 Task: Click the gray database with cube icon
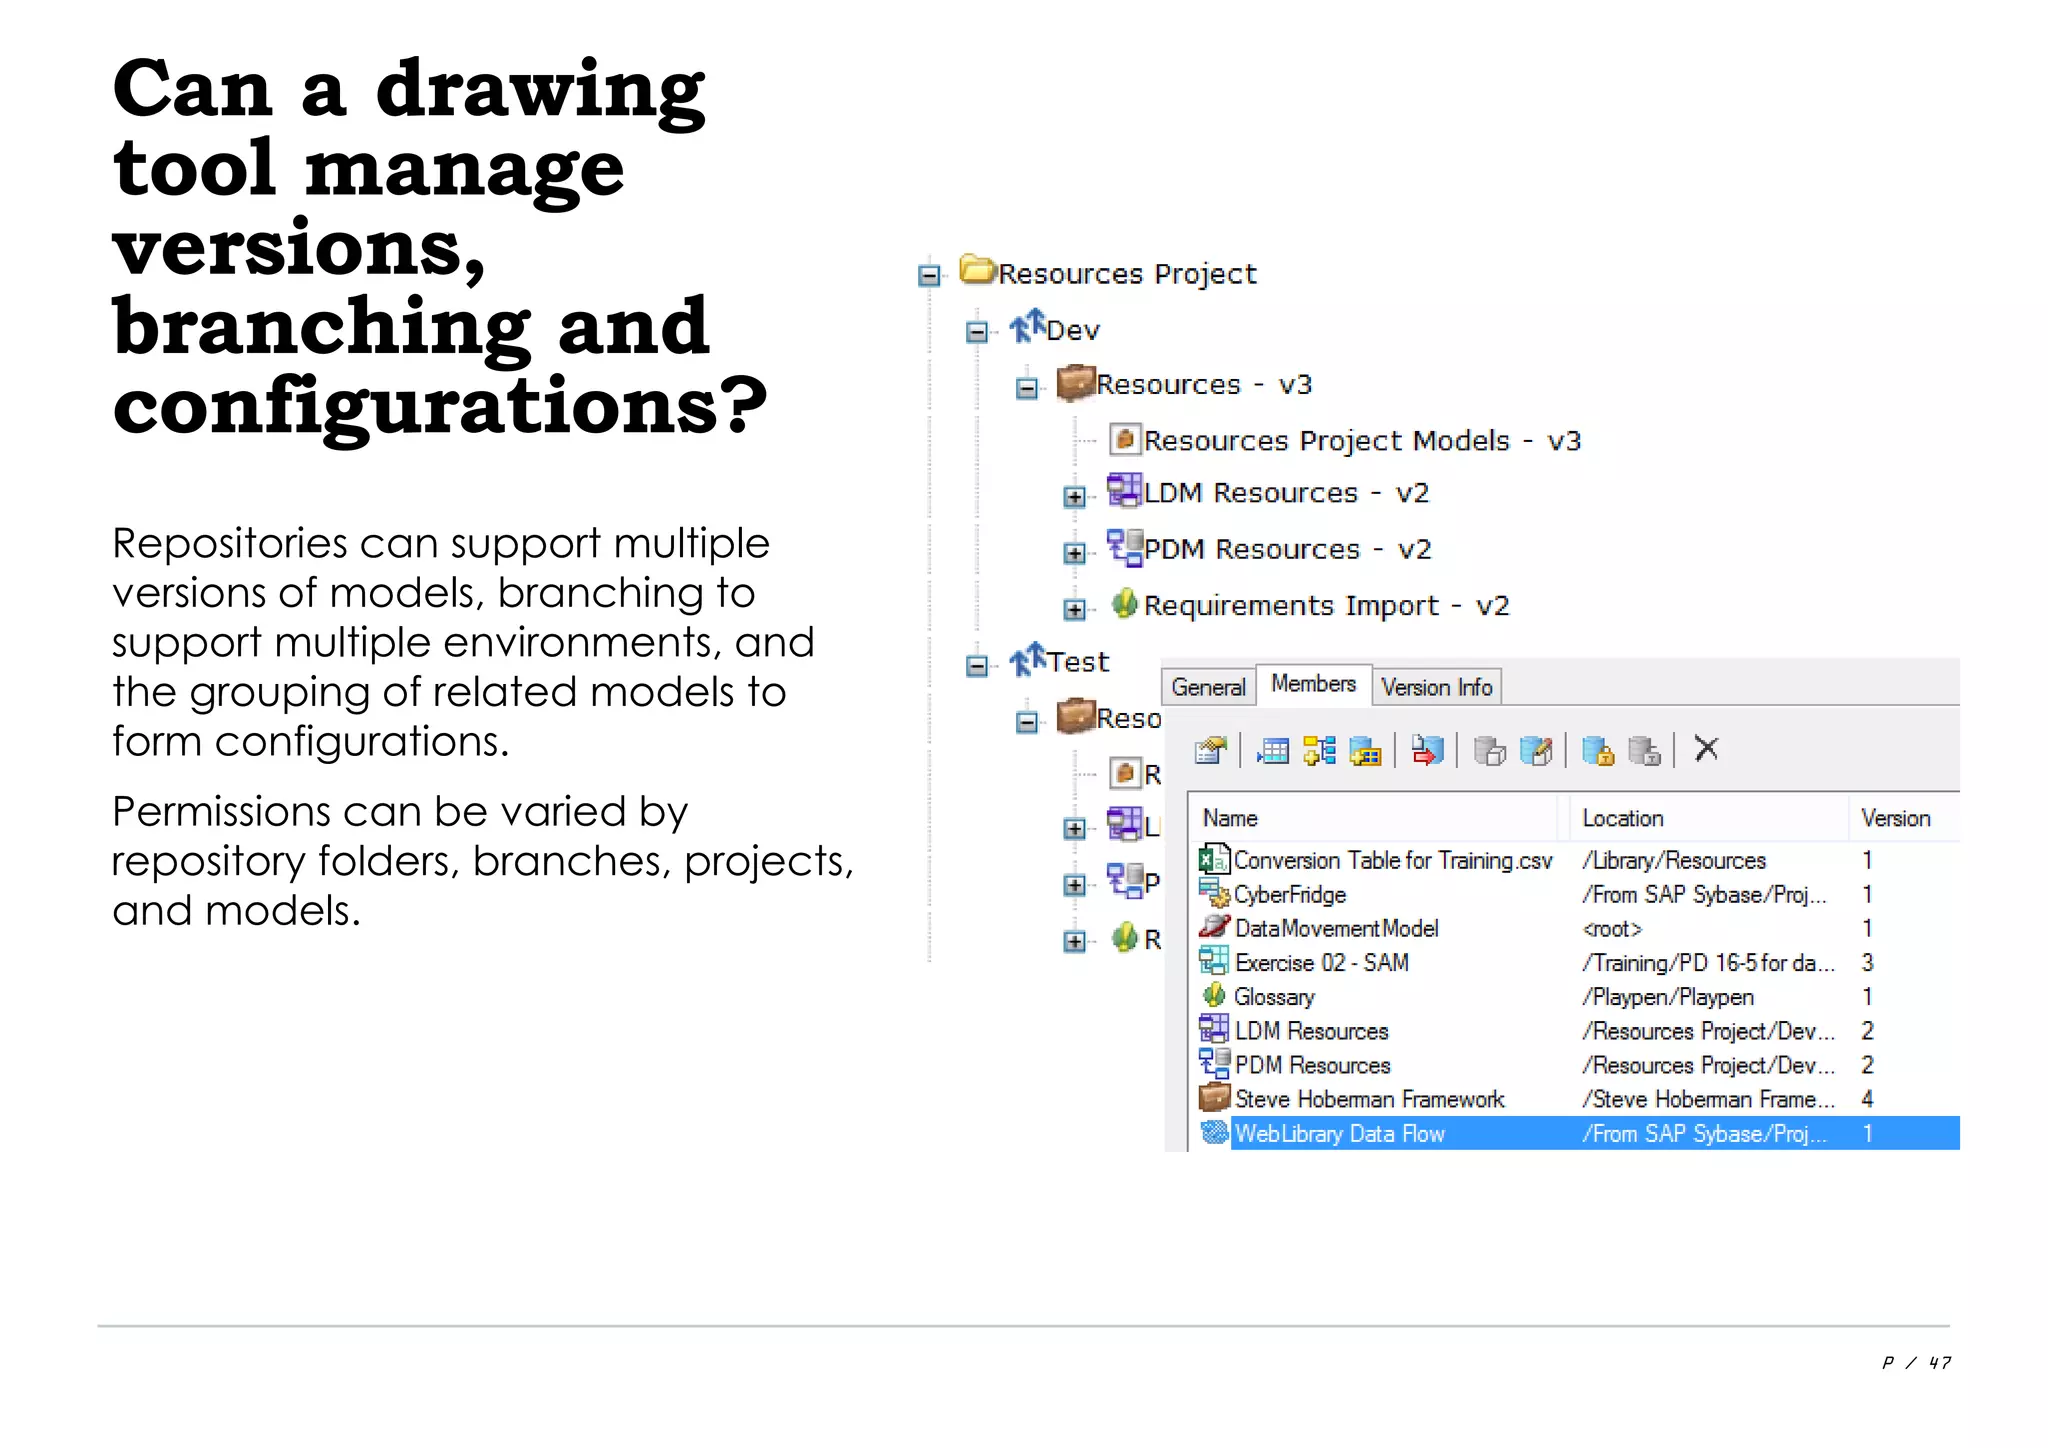click(x=1490, y=750)
